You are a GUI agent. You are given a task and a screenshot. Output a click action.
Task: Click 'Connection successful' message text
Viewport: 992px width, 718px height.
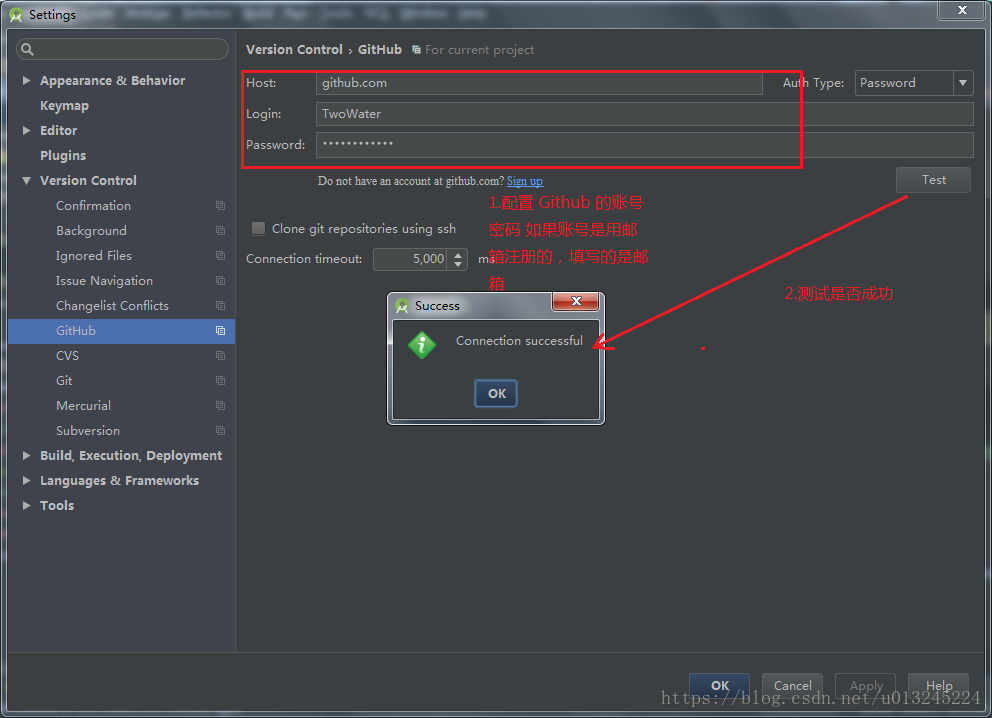[519, 340]
